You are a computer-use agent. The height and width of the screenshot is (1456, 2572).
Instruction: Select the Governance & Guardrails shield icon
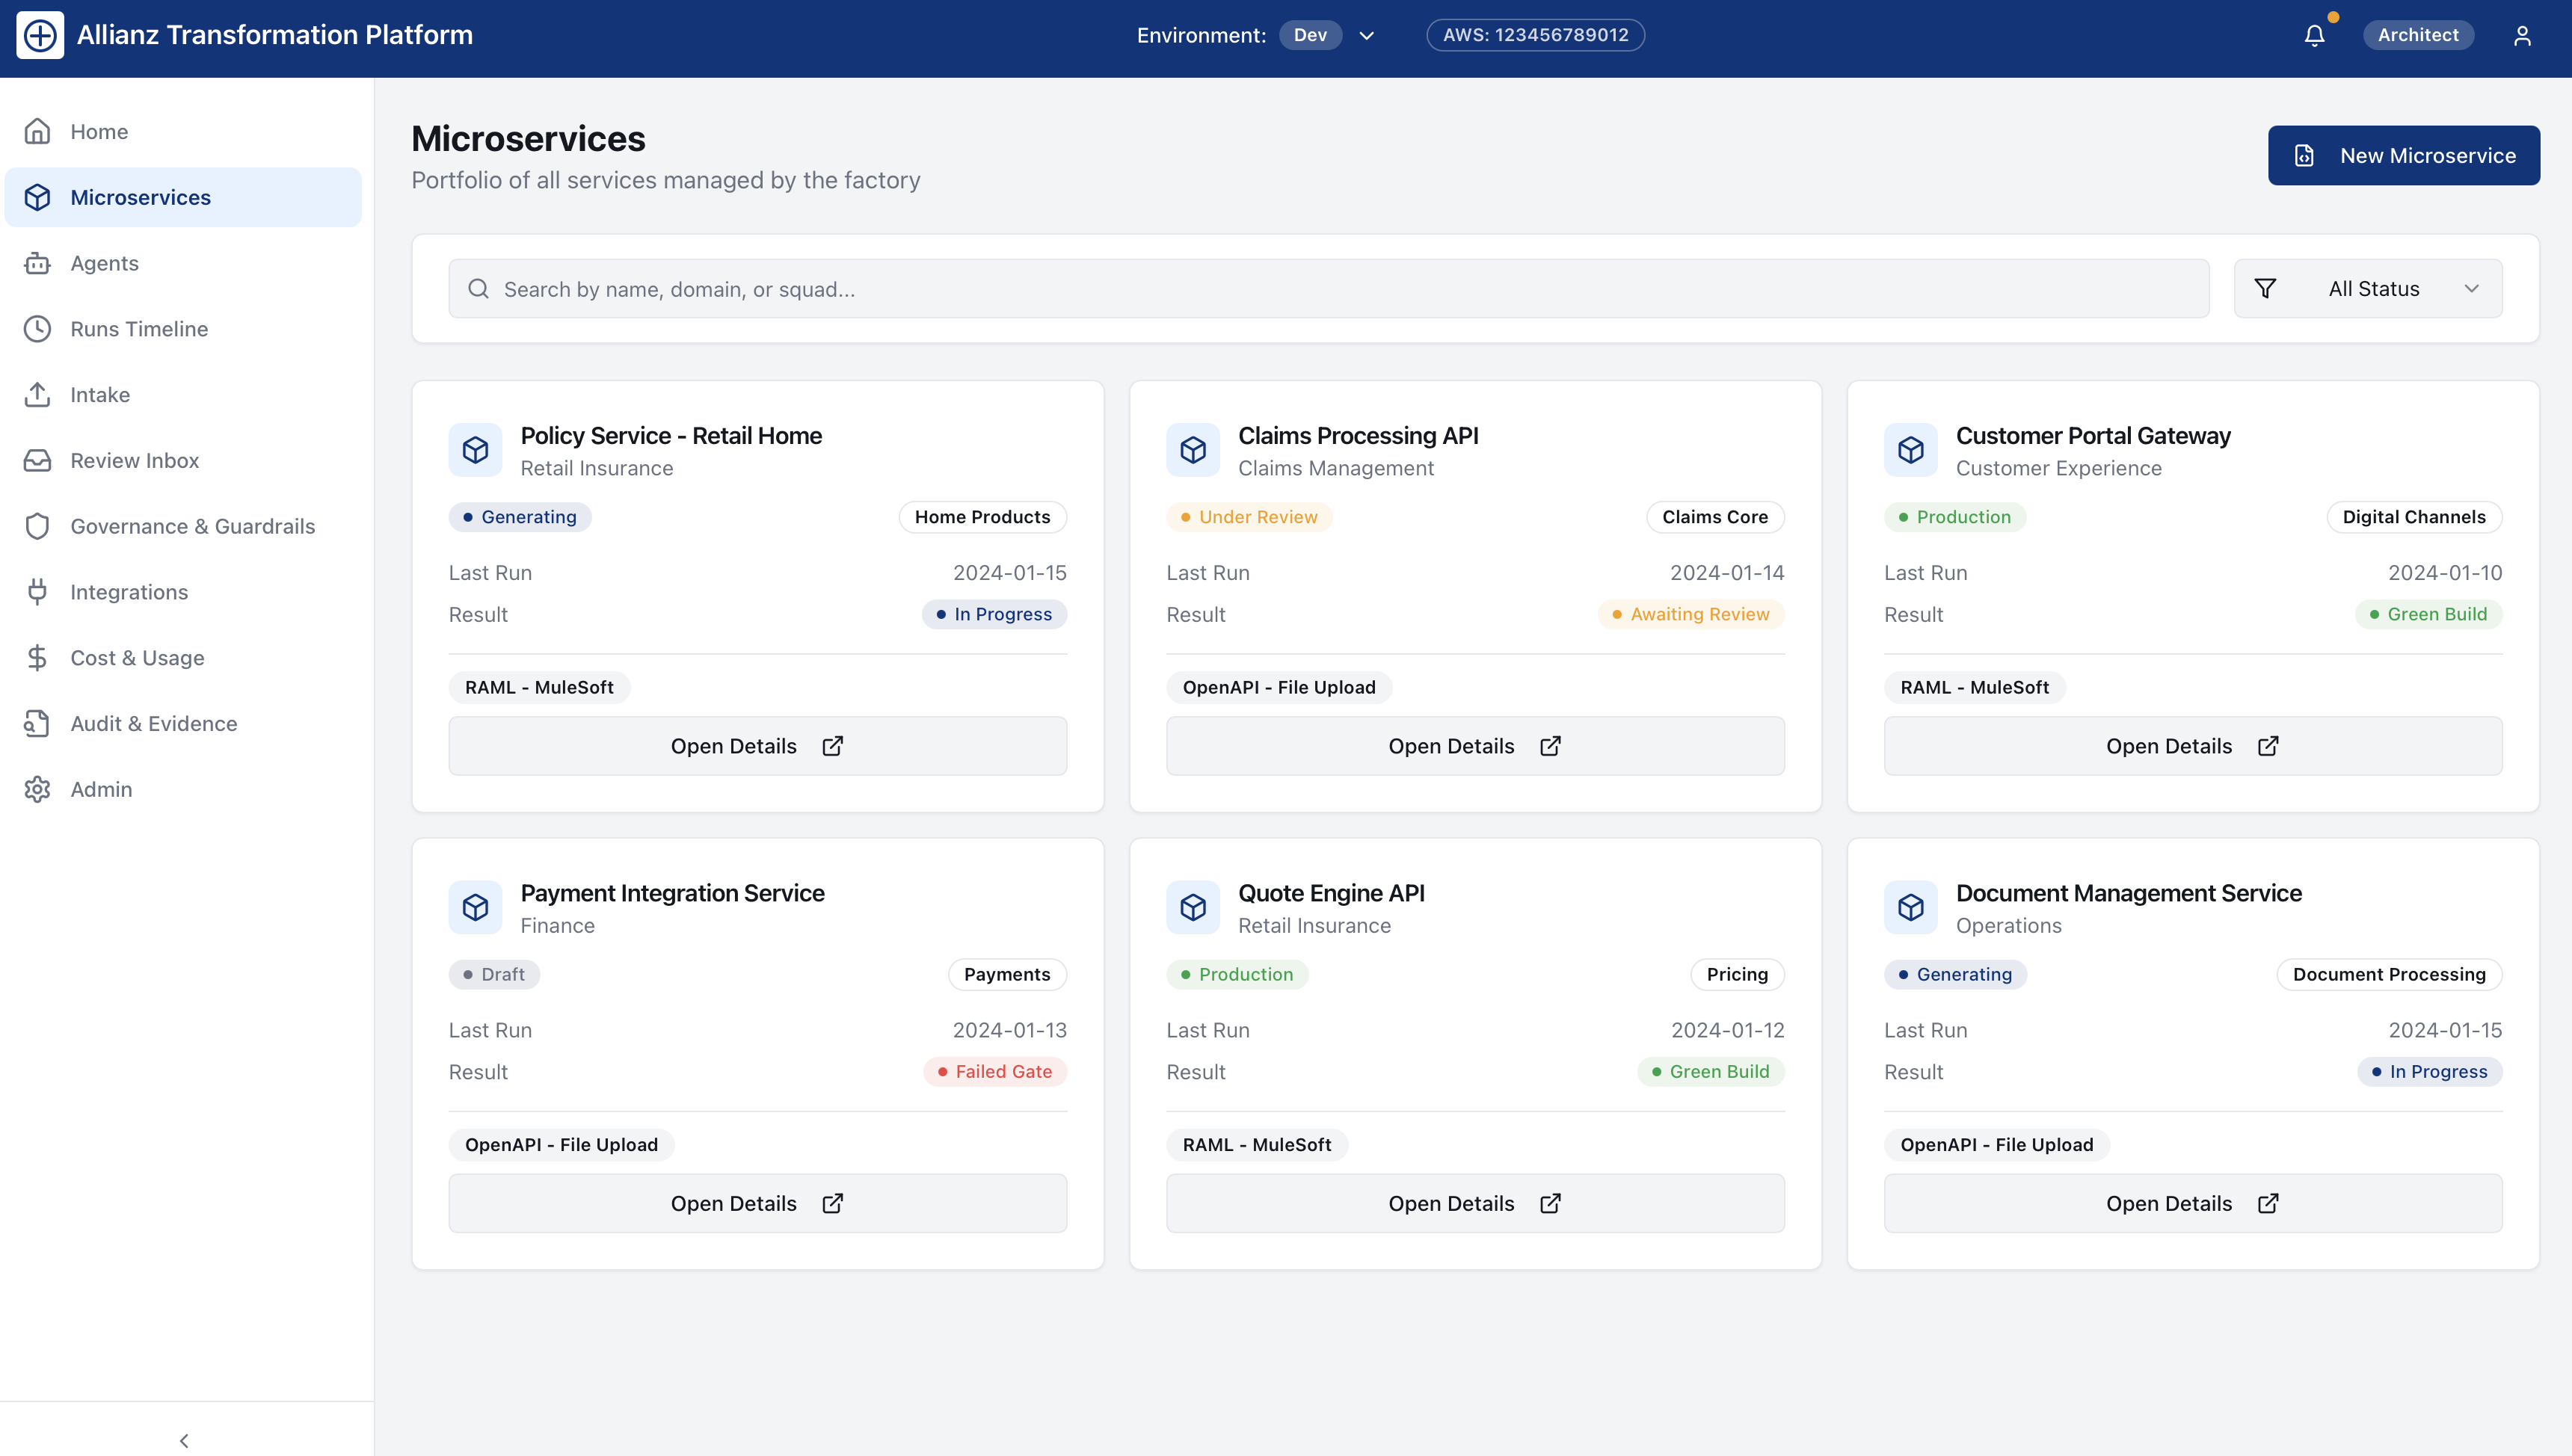click(x=37, y=526)
